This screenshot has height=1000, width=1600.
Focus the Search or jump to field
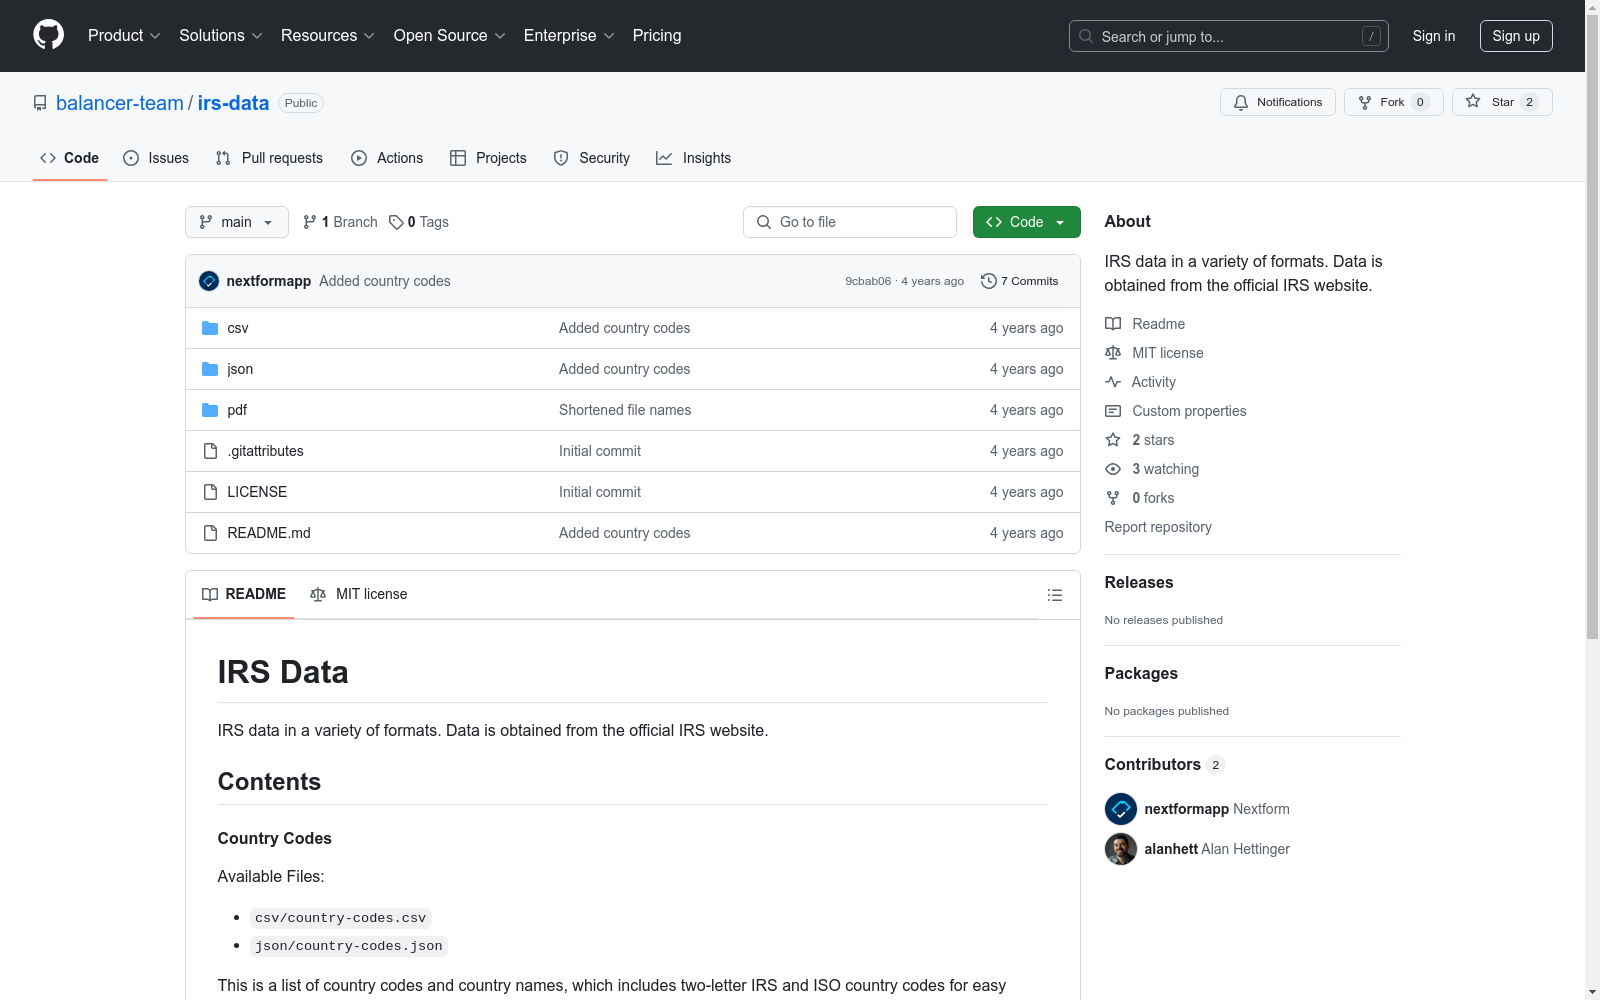click(x=1229, y=36)
